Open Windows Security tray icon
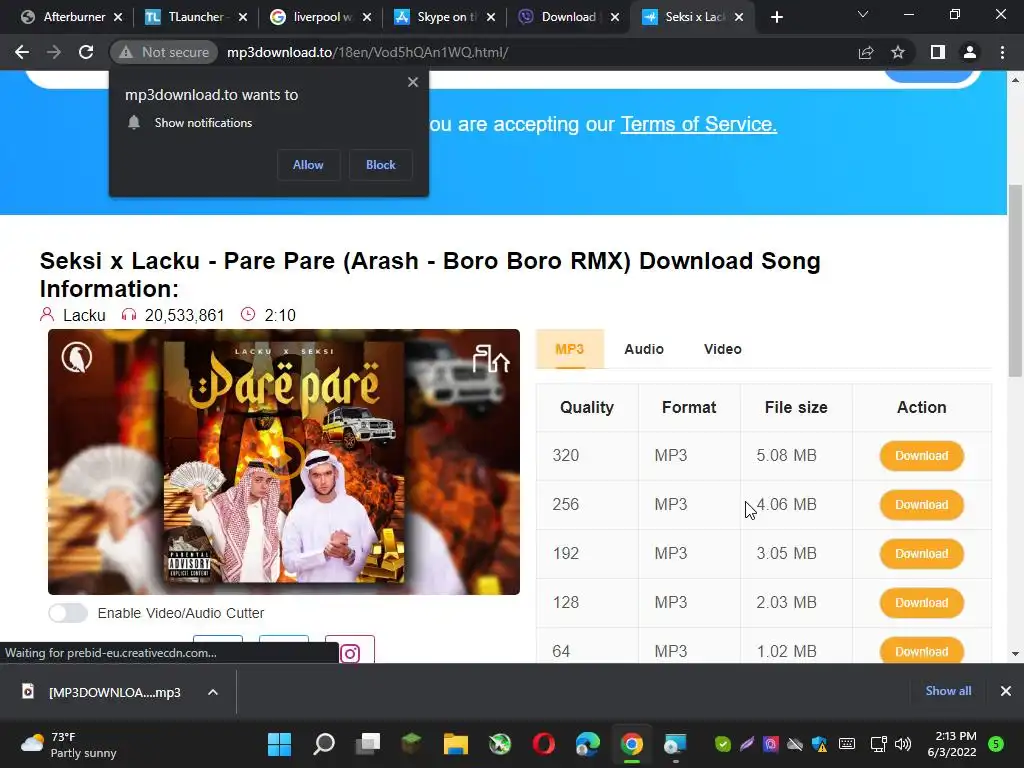The height and width of the screenshot is (768, 1024). [819, 744]
